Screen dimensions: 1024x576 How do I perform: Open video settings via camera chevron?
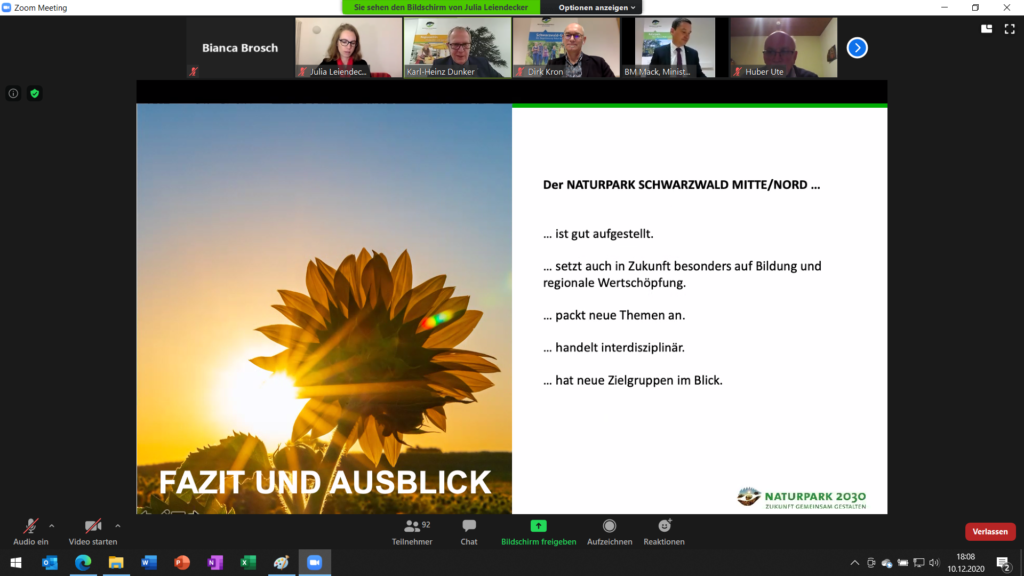118,526
